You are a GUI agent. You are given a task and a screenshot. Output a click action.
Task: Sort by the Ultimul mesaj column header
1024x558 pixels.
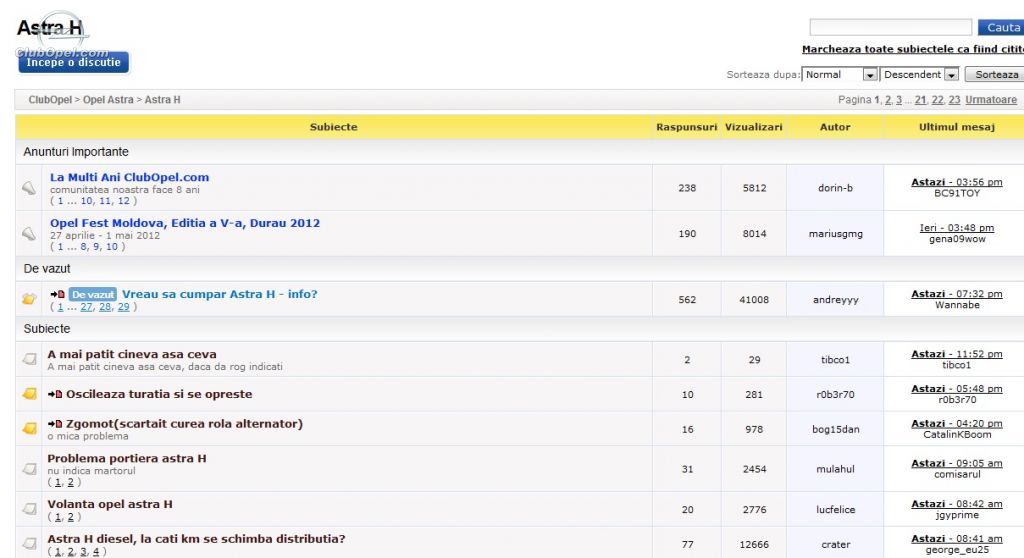tap(957, 127)
